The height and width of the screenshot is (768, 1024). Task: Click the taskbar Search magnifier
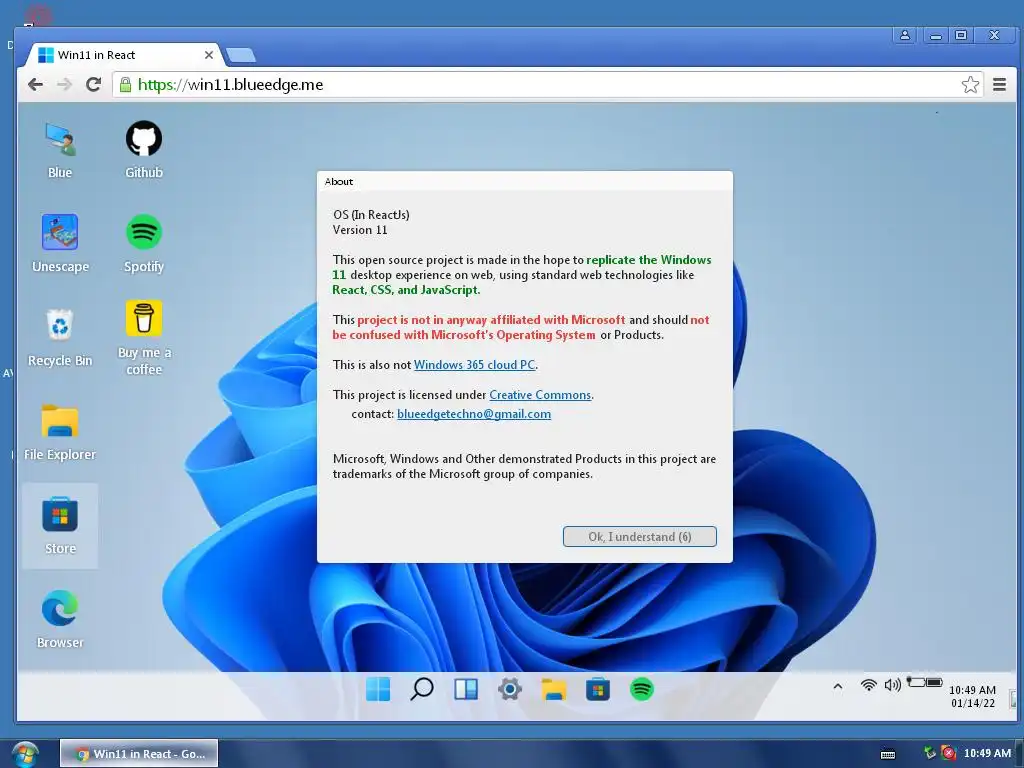pyautogui.click(x=422, y=689)
